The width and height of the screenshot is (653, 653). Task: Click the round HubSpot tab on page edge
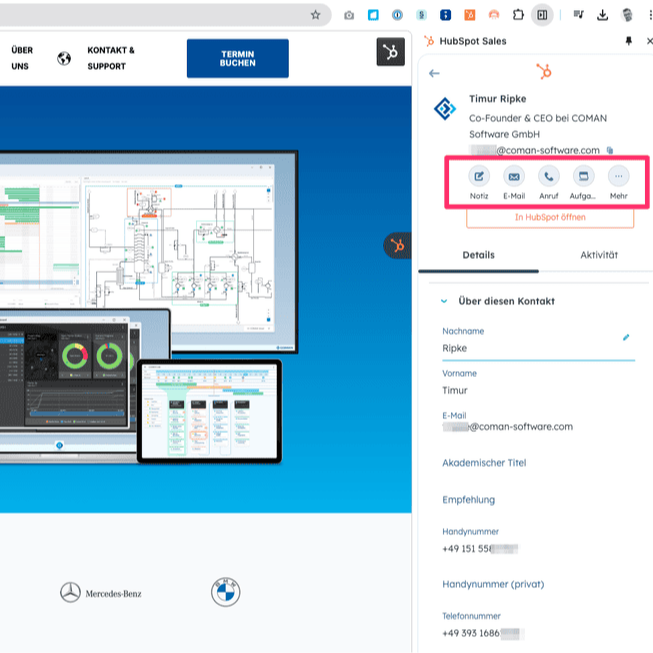click(397, 245)
